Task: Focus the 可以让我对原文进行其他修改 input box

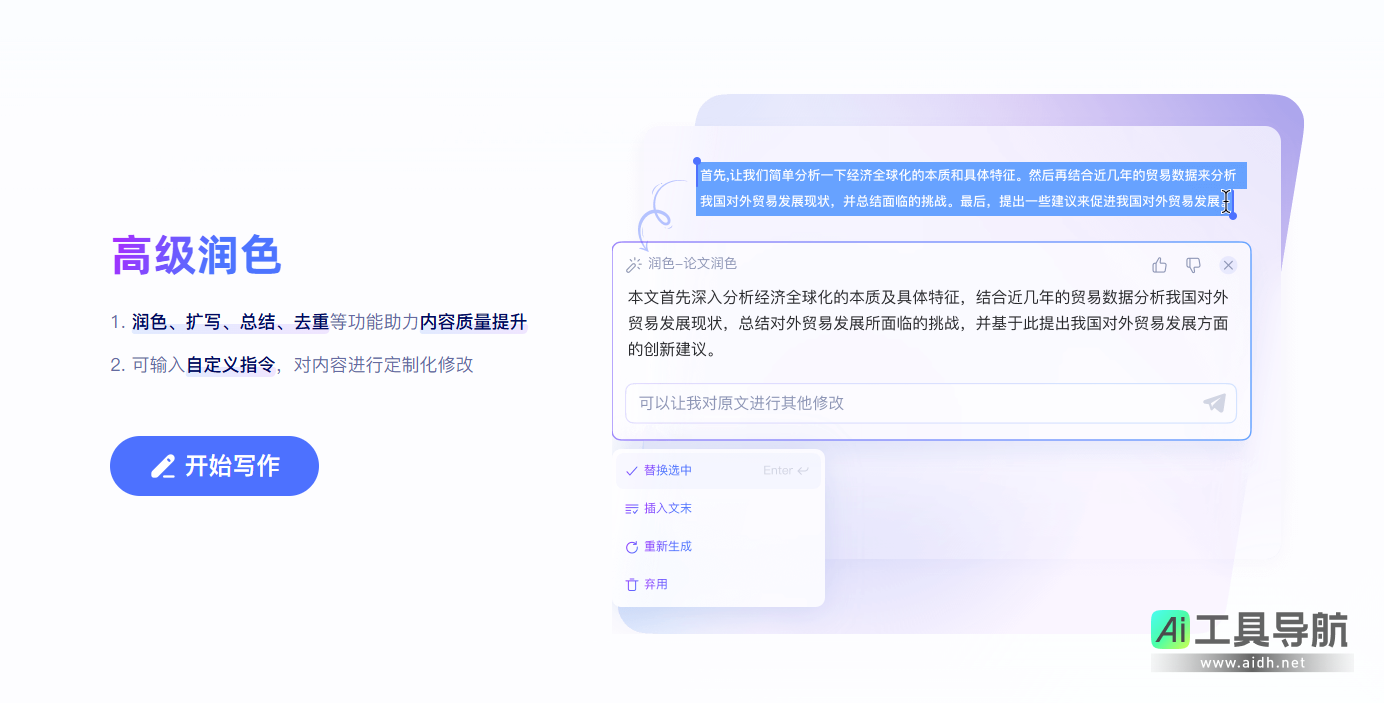Action: coord(910,403)
